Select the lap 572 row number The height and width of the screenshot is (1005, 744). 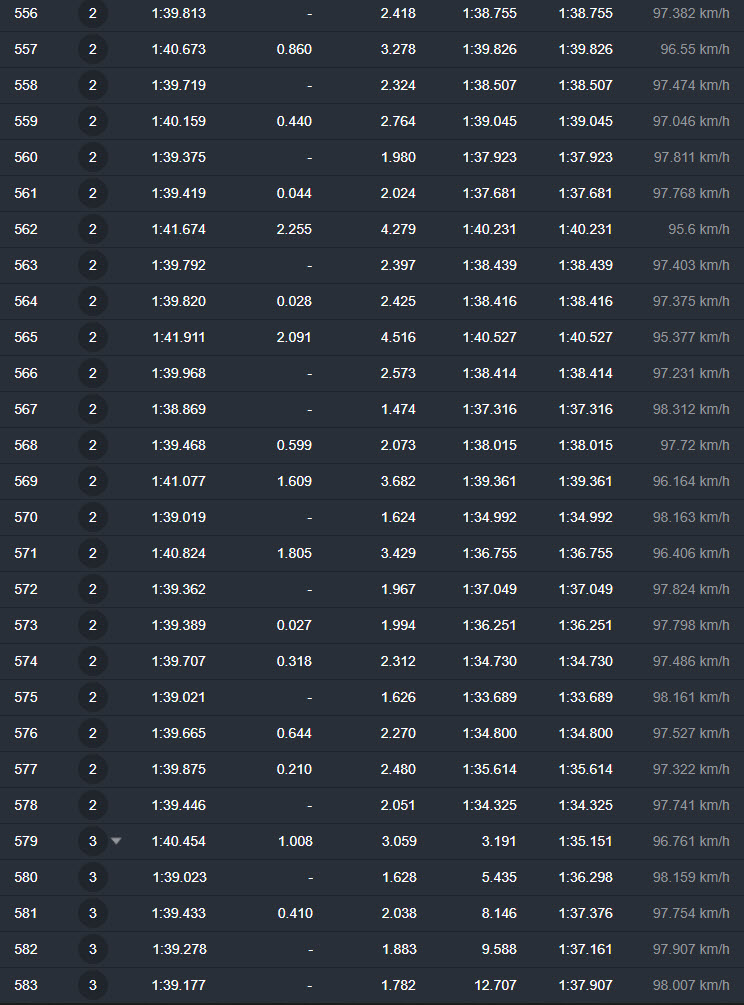(26, 589)
